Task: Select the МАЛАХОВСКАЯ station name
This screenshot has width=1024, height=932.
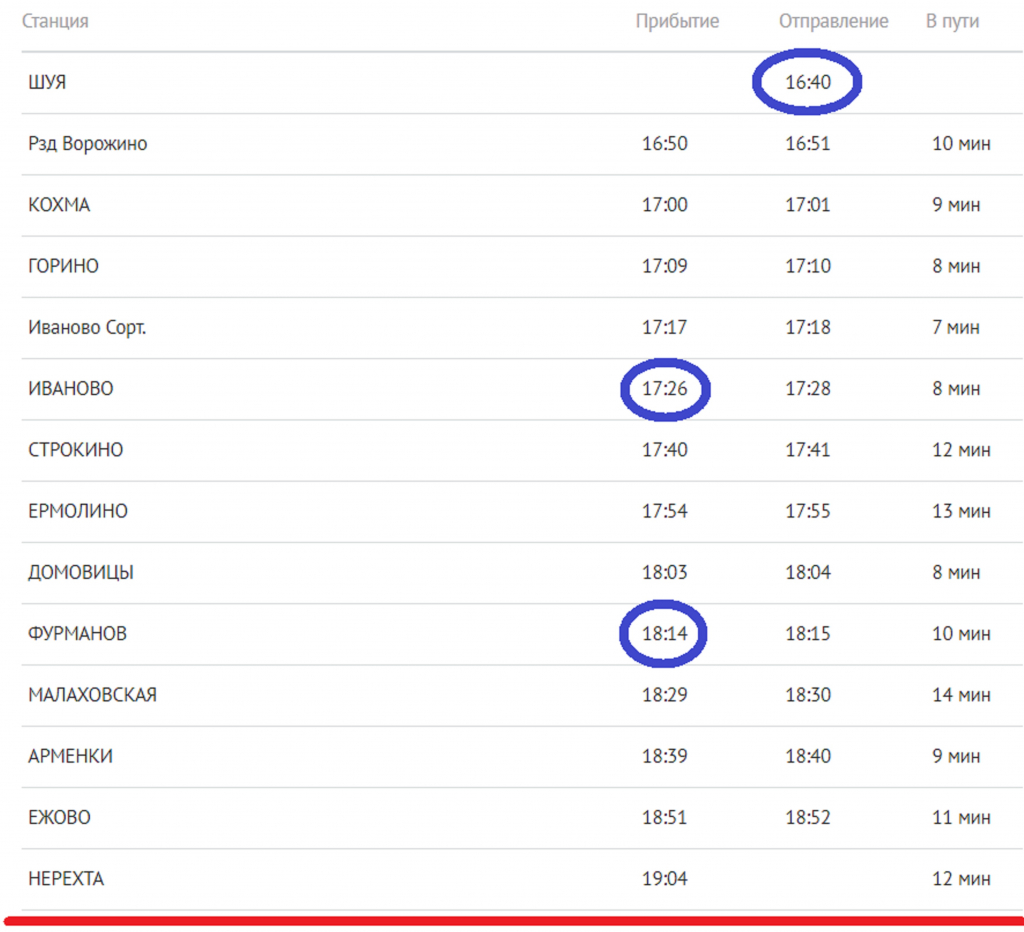Action: point(92,695)
